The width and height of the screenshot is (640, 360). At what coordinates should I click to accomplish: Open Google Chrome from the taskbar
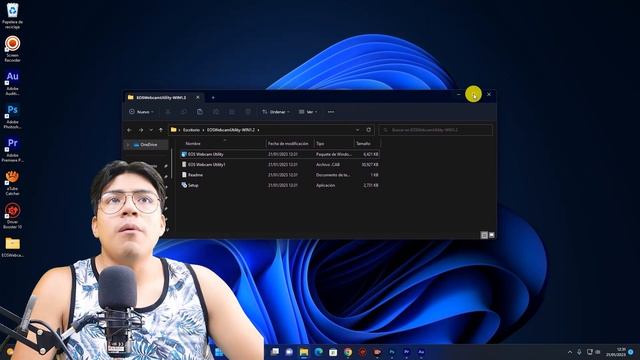pos(348,352)
